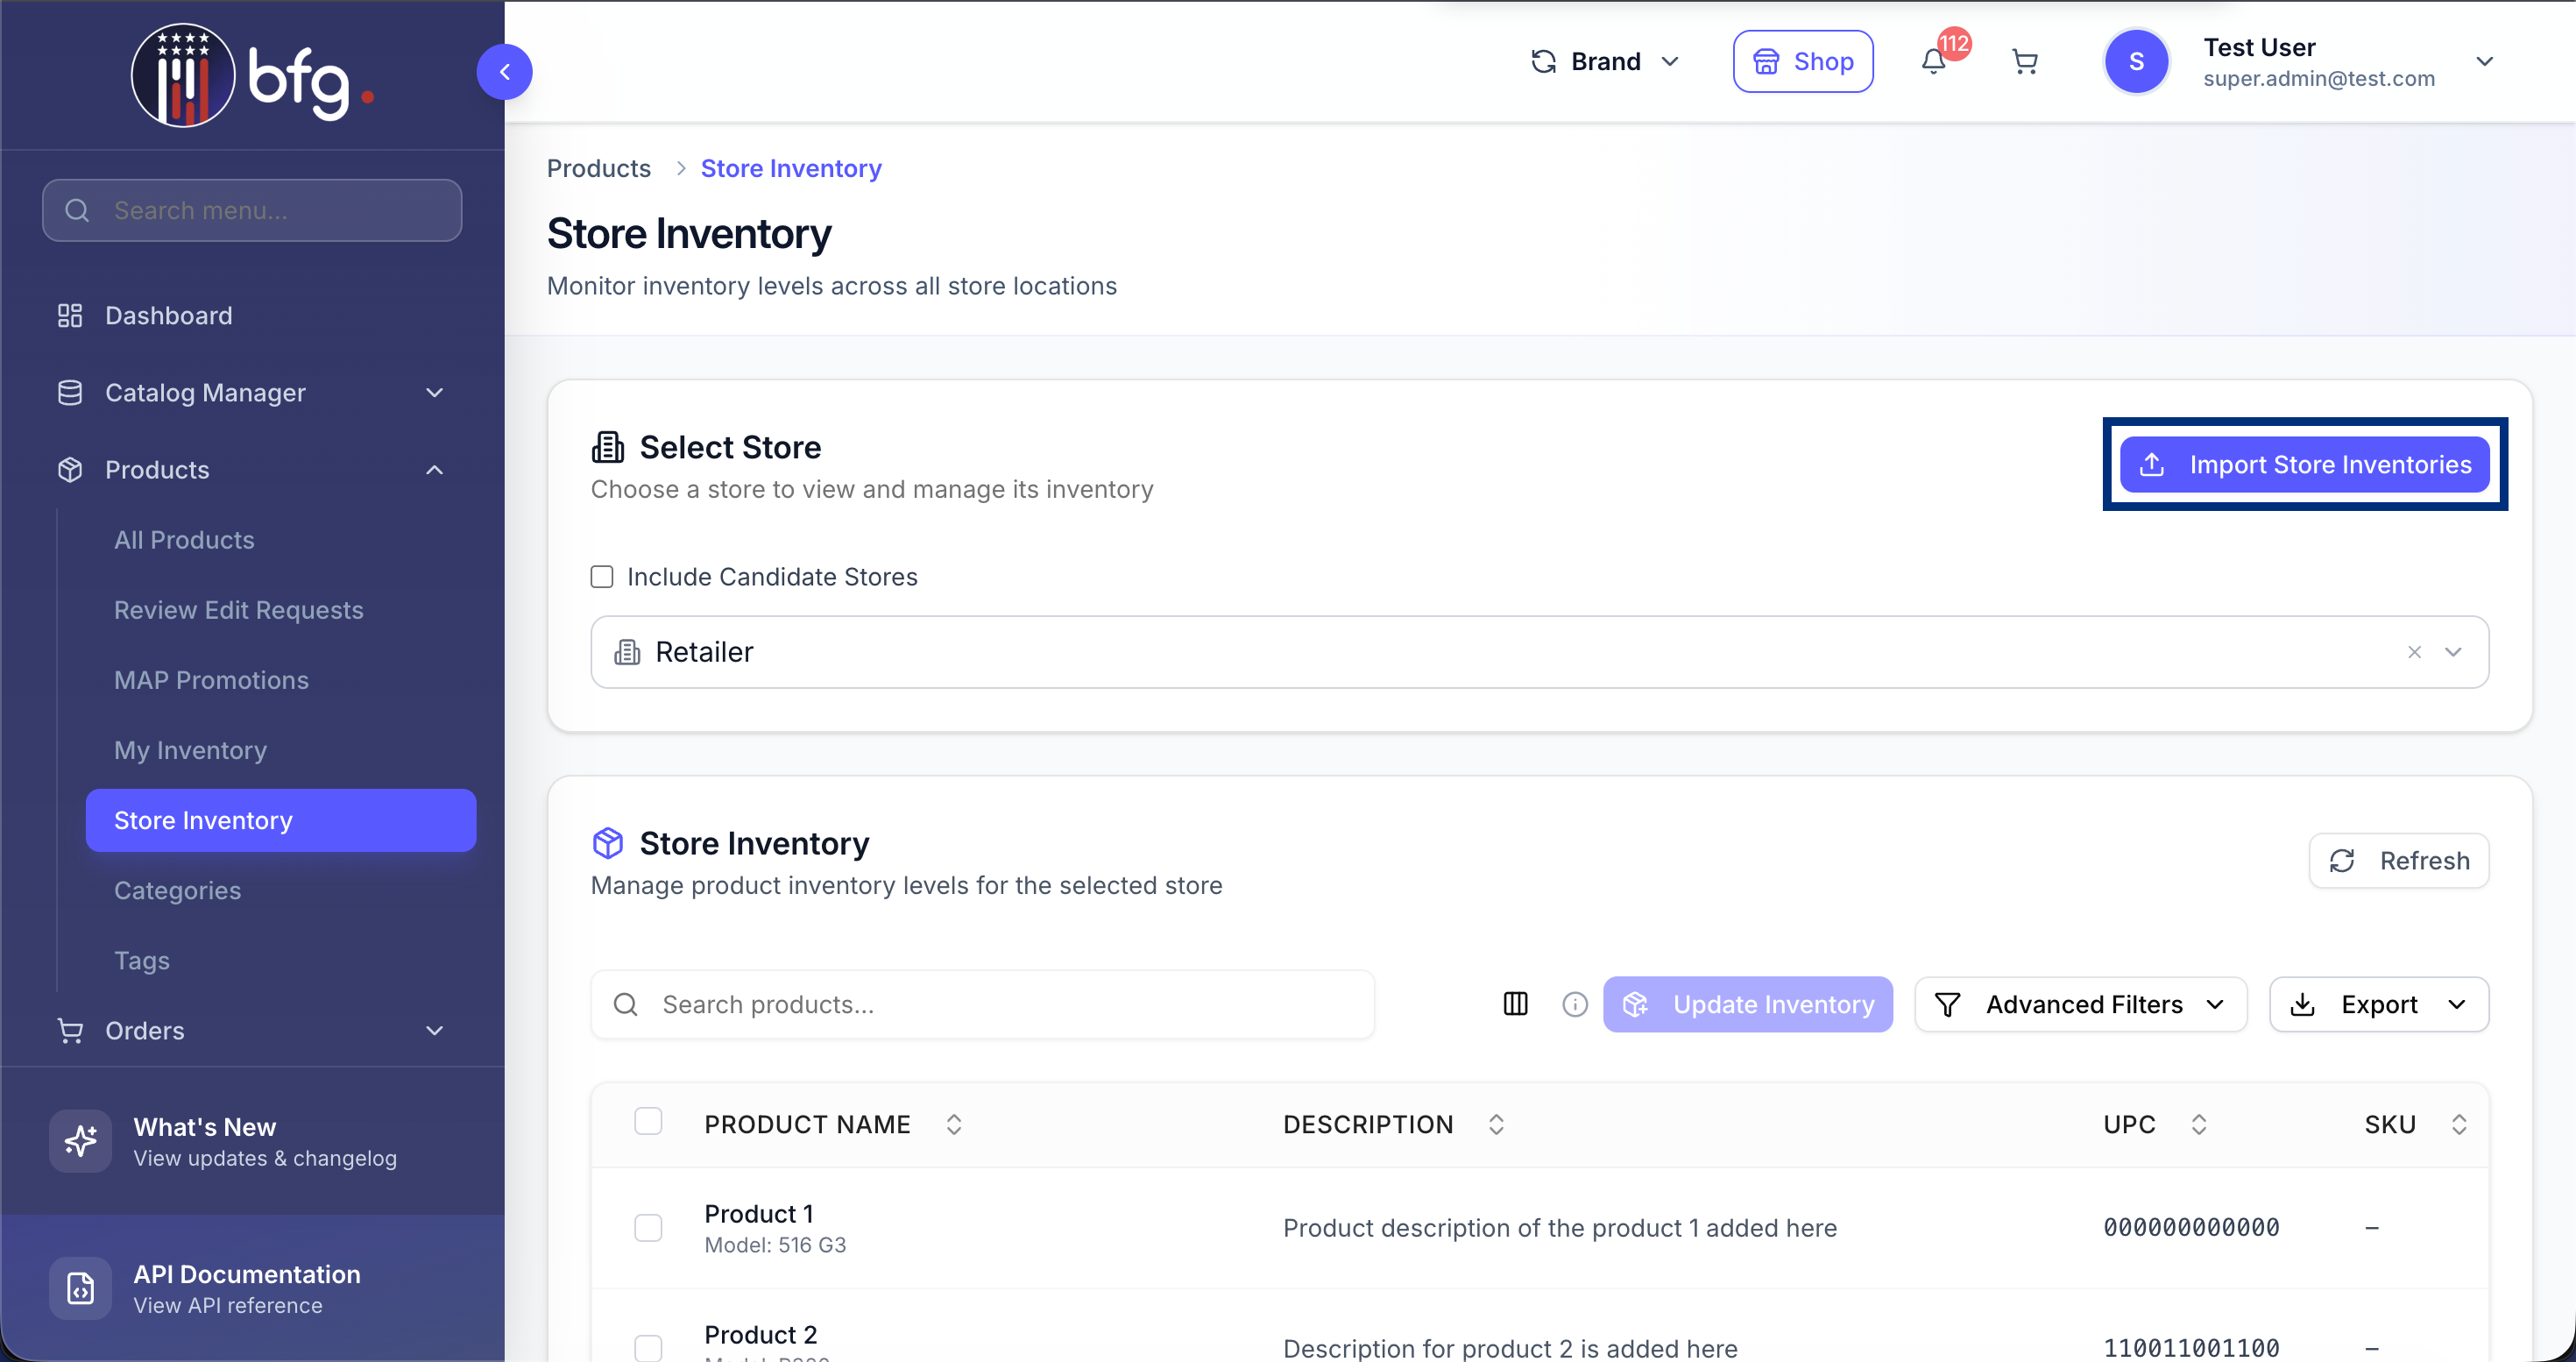Select the Product 1 row checkbox
This screenshot has height=1362, width=2576.
[648, 1227]
